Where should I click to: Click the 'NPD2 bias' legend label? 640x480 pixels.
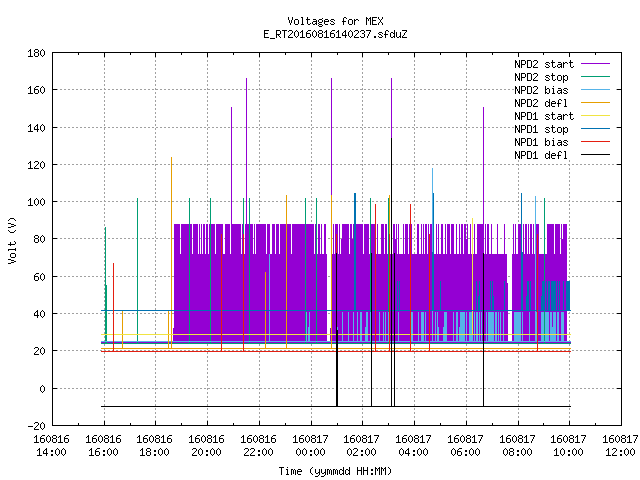click(x=541, y=90)
